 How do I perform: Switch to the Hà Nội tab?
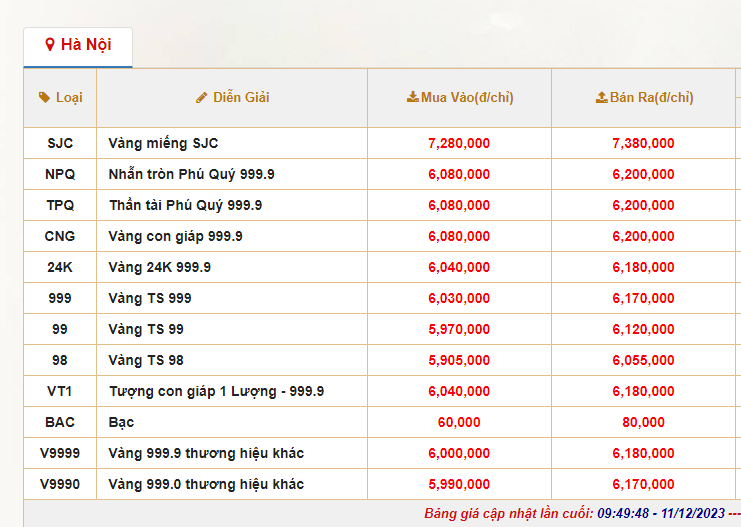(x=78, y=45)
